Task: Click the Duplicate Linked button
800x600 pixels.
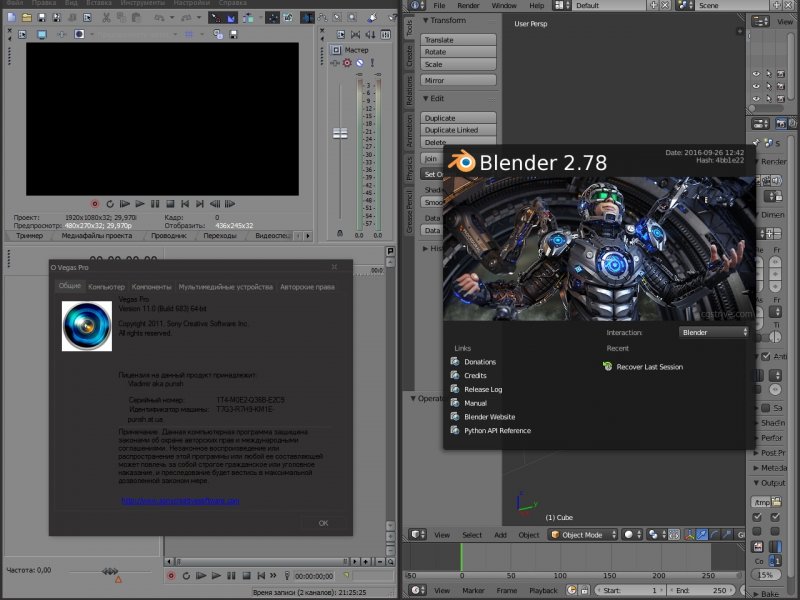Action: [458, 130]
